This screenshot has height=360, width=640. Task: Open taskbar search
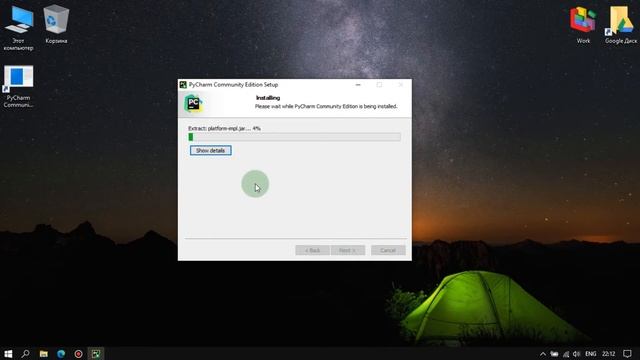[x=25, y=354]
